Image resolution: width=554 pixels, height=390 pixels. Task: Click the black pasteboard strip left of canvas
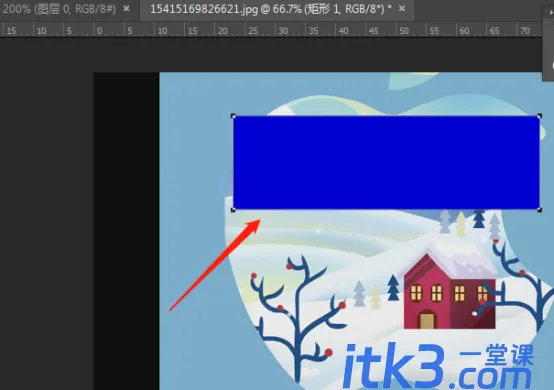click(x=126, y=231)
